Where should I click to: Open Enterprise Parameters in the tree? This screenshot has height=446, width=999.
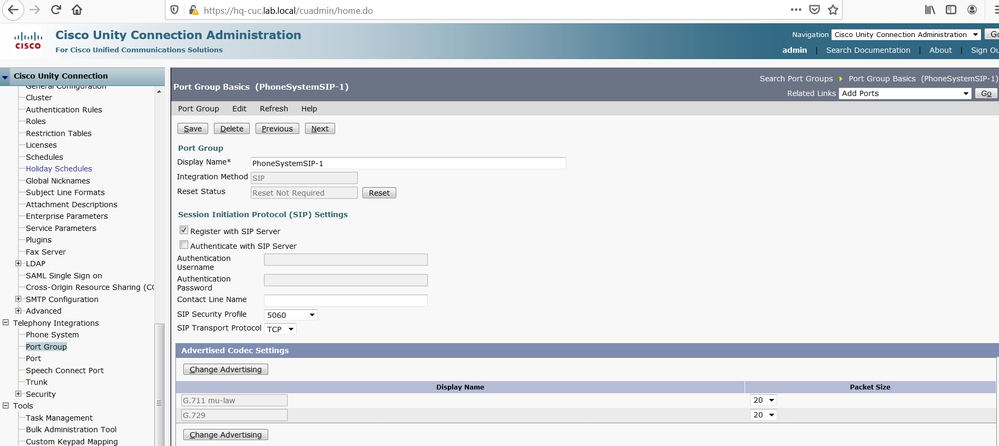click(x=66, y=216)
